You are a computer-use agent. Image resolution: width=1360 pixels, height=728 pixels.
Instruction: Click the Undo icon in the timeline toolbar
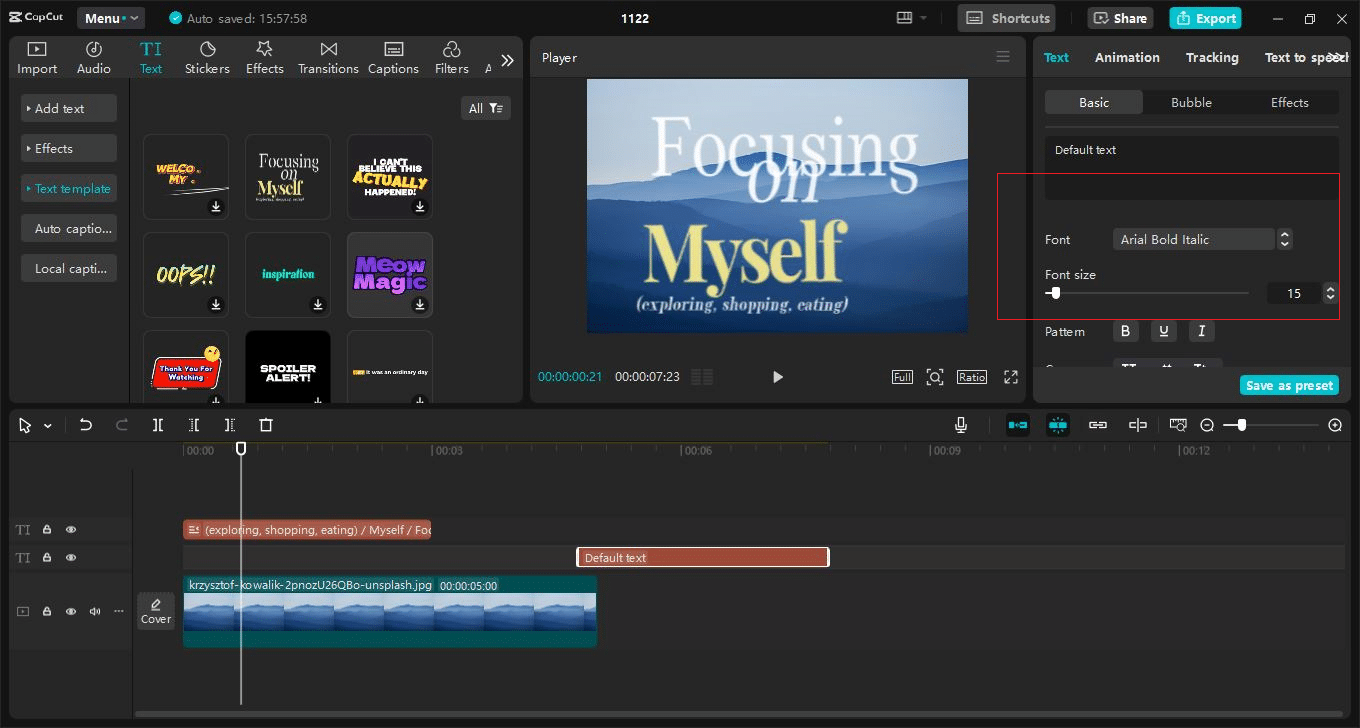click(85, 424)
